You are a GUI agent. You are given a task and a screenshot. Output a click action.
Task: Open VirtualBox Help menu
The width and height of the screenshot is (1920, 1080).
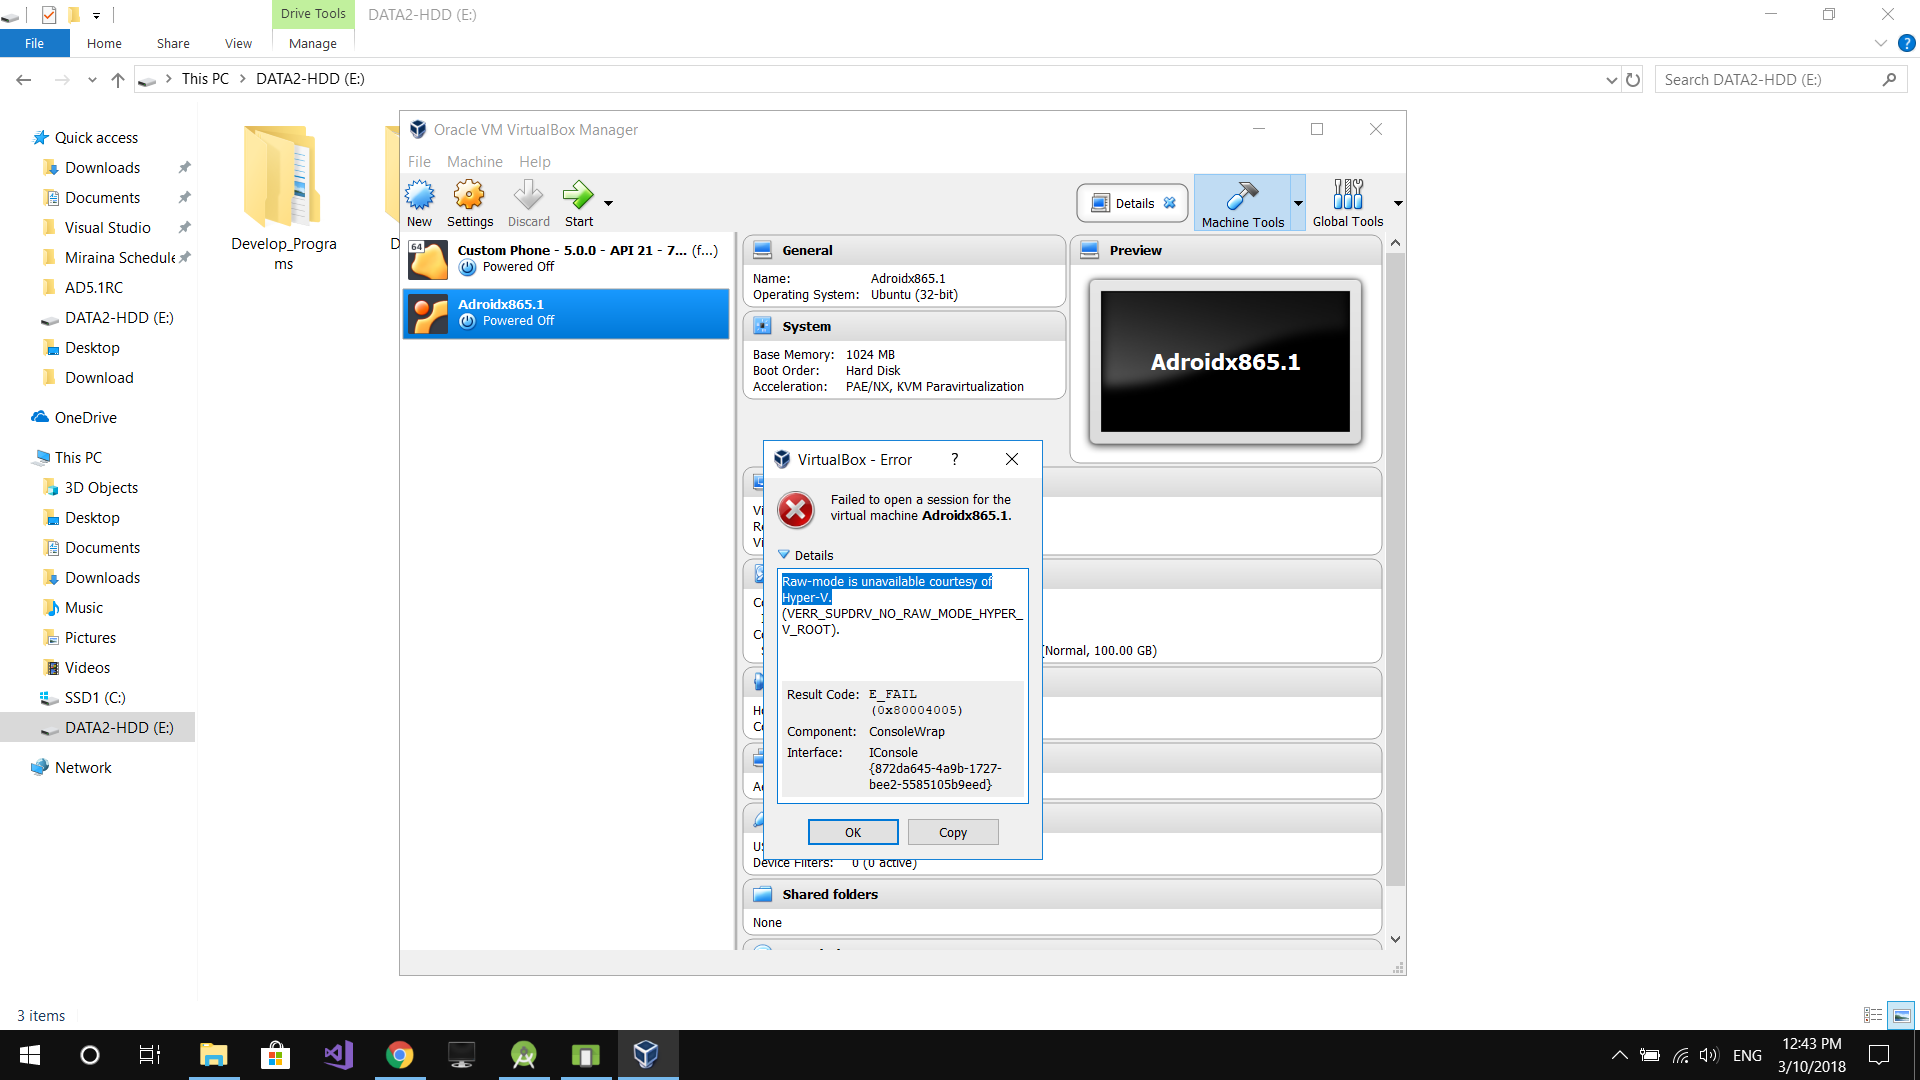pyautogui.click(x=535, y=161)
